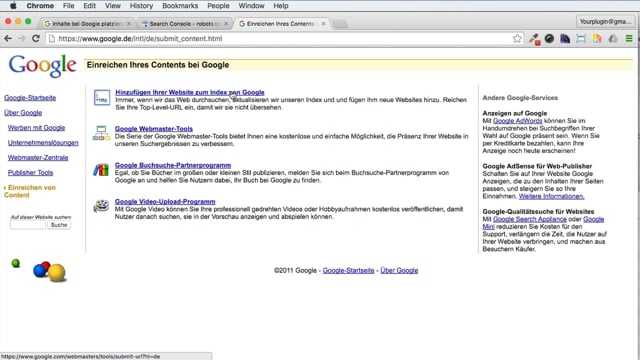This screenshot has height=360, width=640.
Task: Open the Edit menu
Action: pos(89,6)
